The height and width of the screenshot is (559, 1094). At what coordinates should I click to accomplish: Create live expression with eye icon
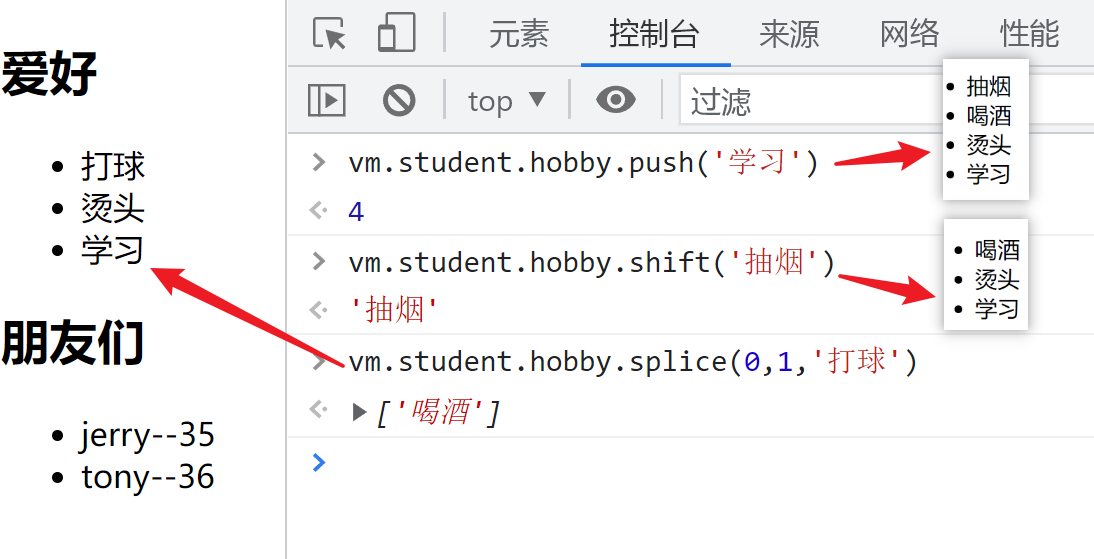[x=615, y=100]
